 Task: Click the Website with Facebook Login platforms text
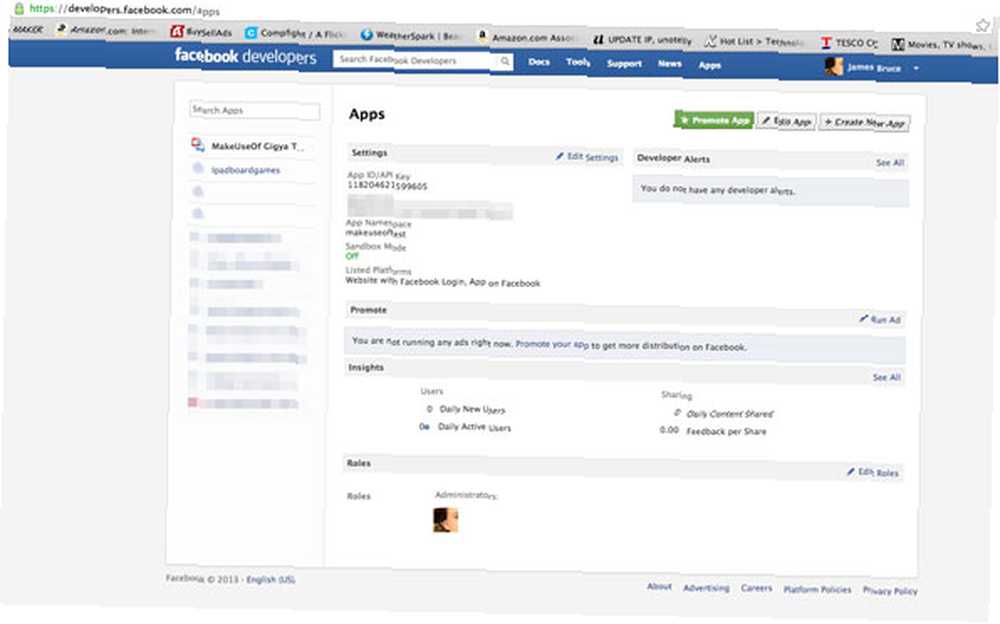pos(443,281)
